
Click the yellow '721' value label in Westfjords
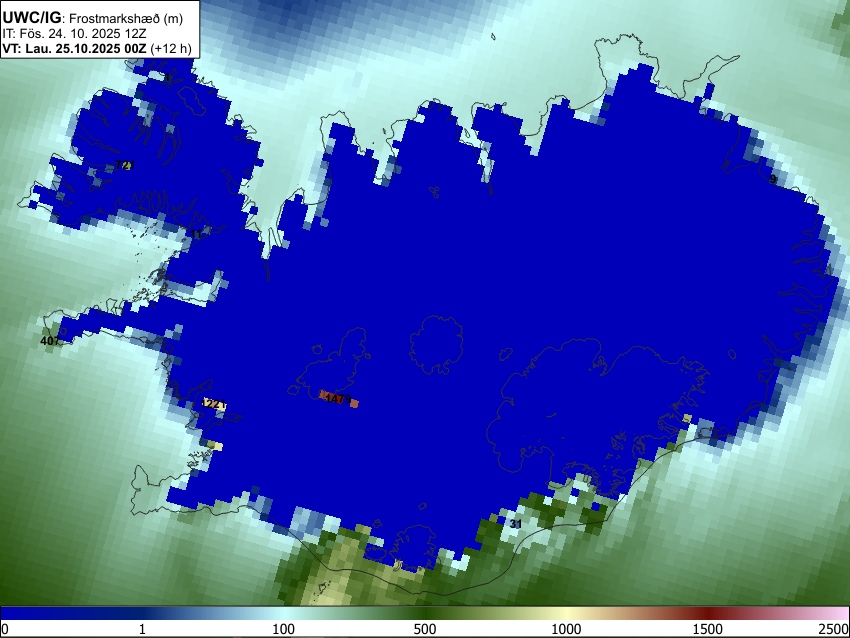pos(124,165)
